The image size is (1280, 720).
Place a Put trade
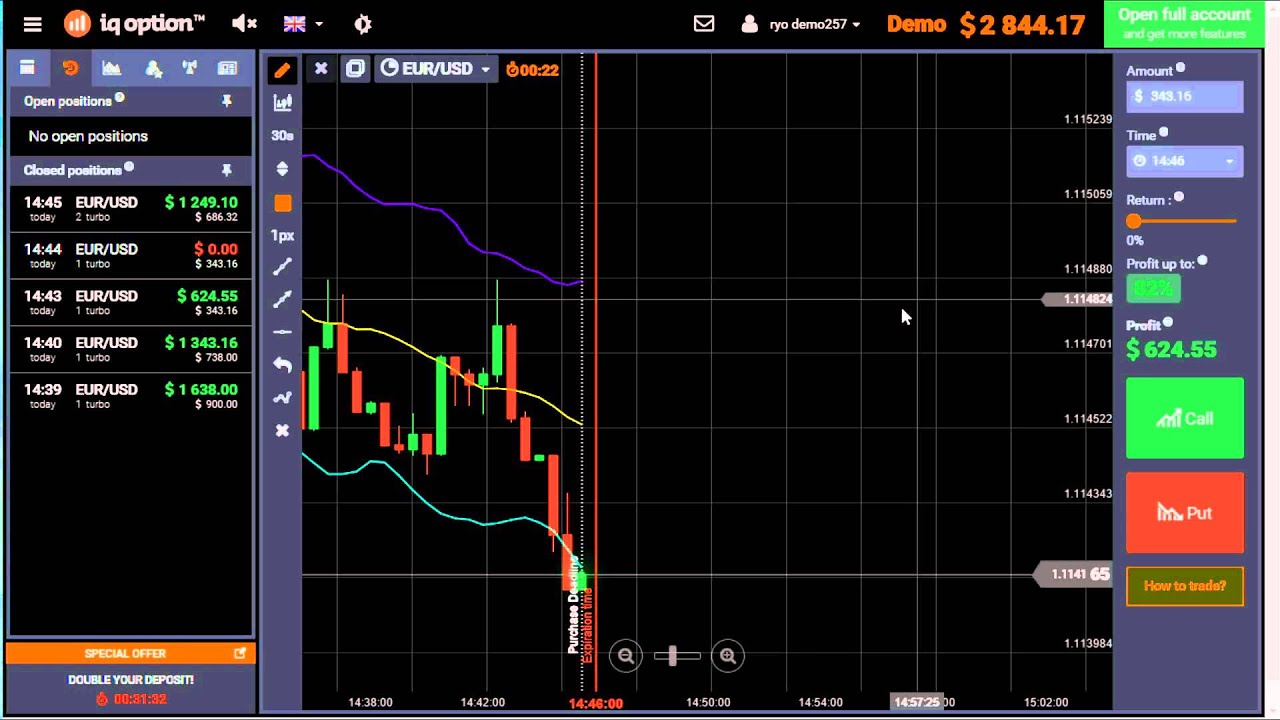pyautogui.click(x=1185, y=513)
